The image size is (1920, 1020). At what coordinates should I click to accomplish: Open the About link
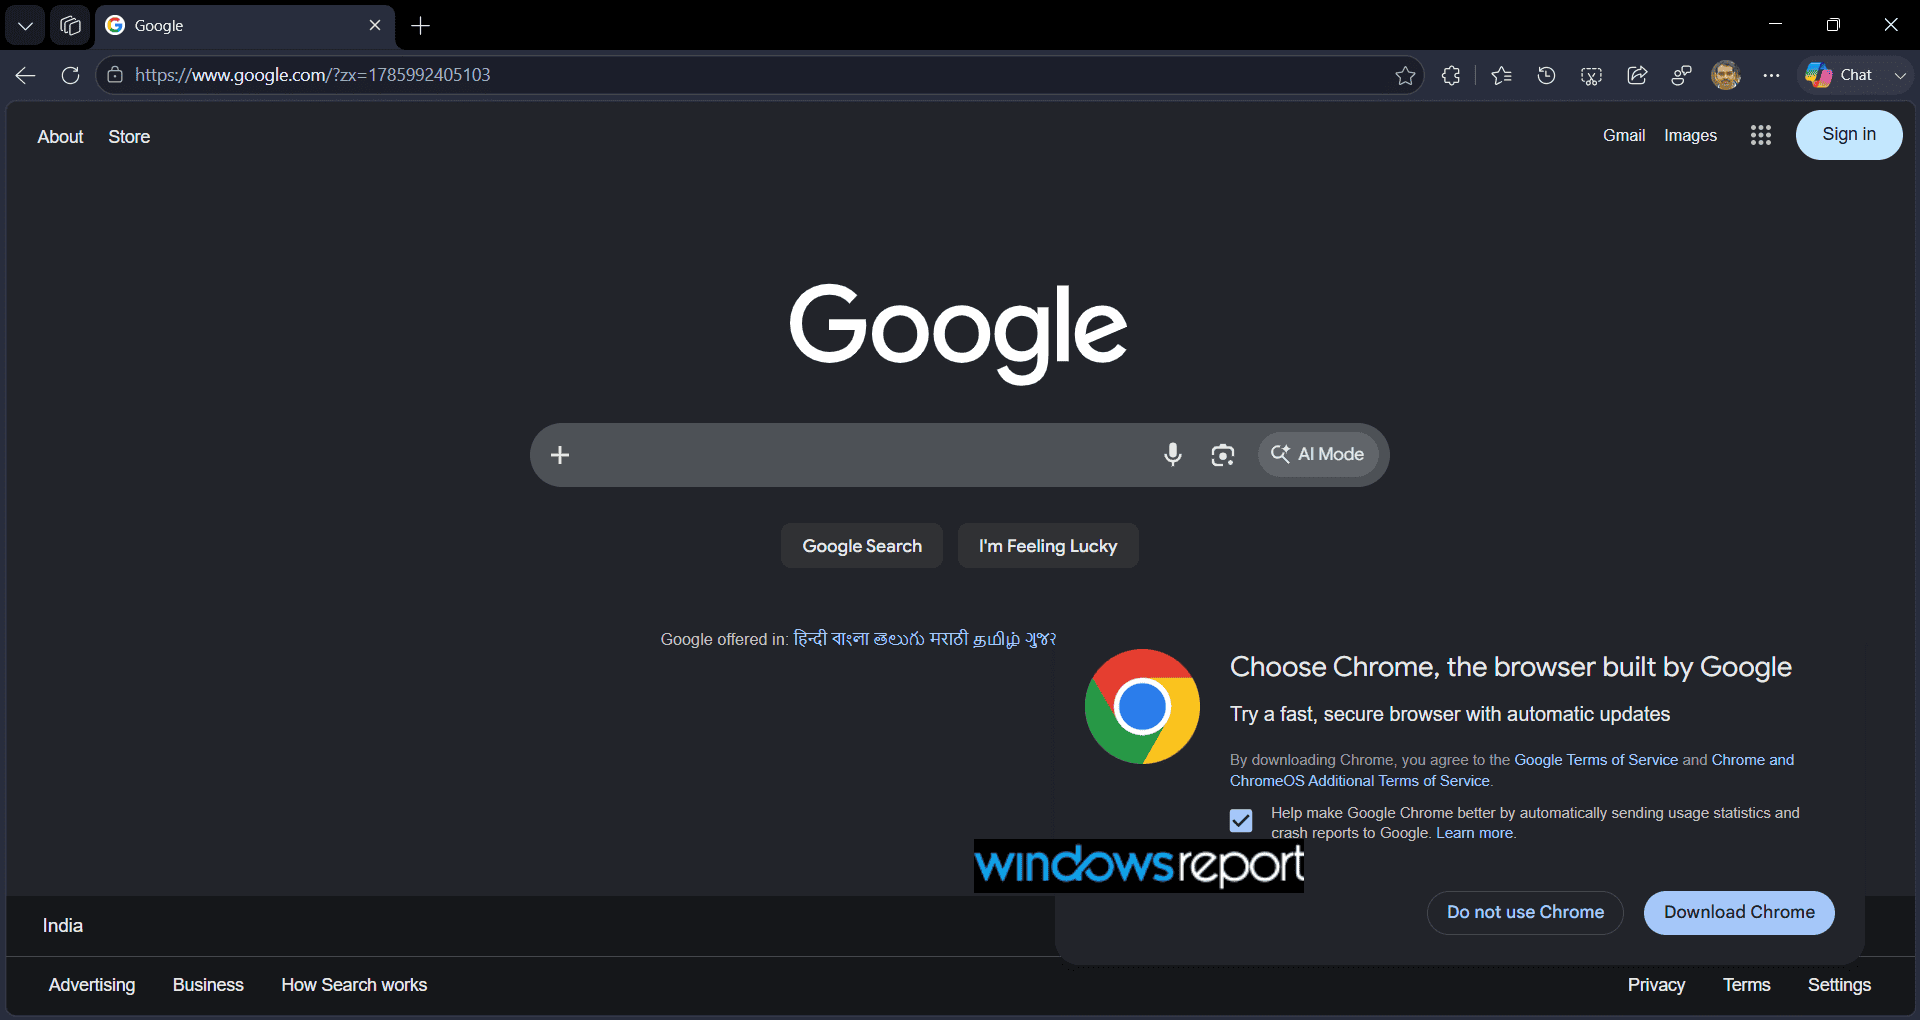(x=61, y=137)
